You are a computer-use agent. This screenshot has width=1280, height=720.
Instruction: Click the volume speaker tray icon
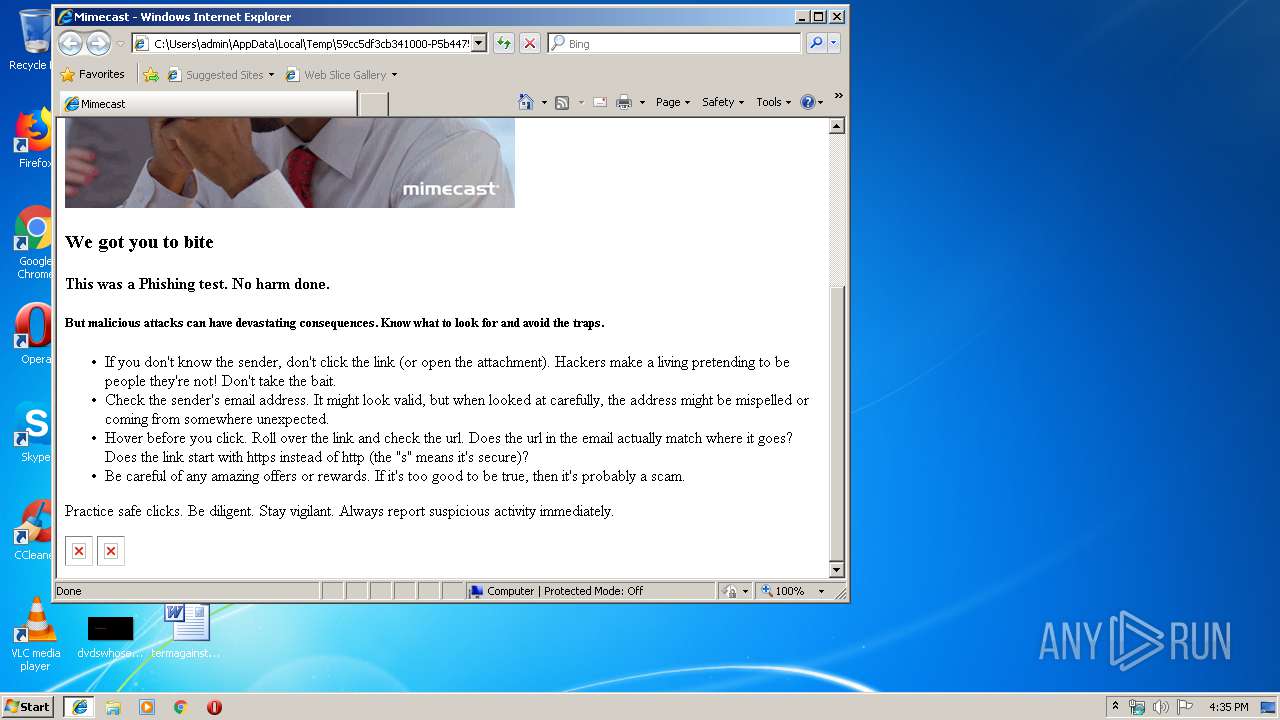1161,707
